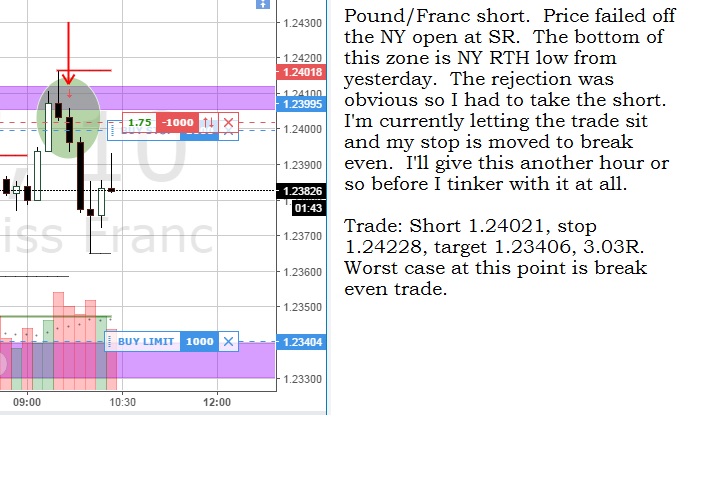Select the lower purple zone rectangle

tap(138, 360)
